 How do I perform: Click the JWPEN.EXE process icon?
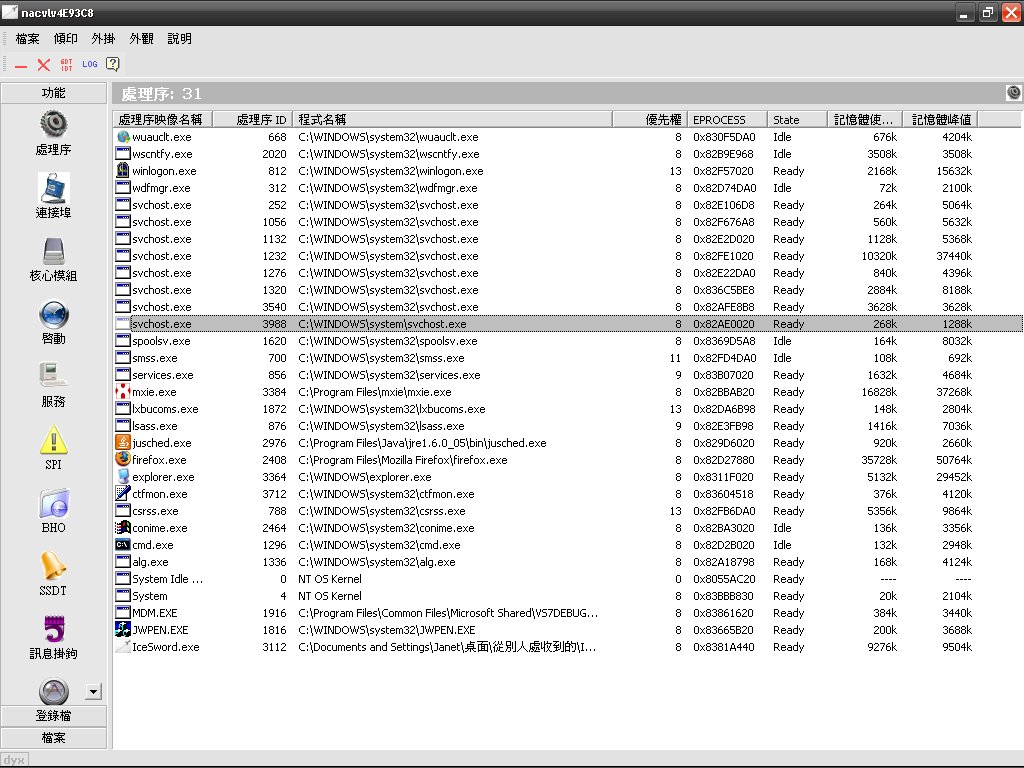tap(122, 629)
